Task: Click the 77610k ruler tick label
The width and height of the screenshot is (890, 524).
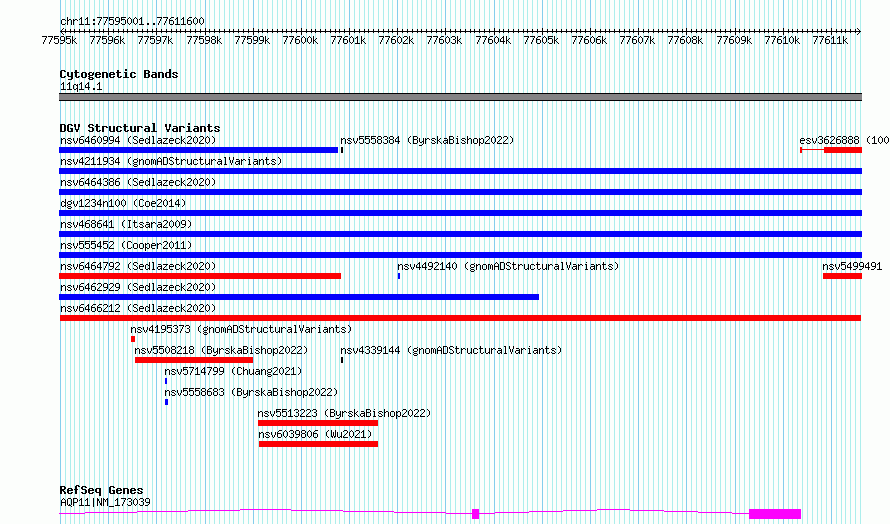Action: click(782, 40)
